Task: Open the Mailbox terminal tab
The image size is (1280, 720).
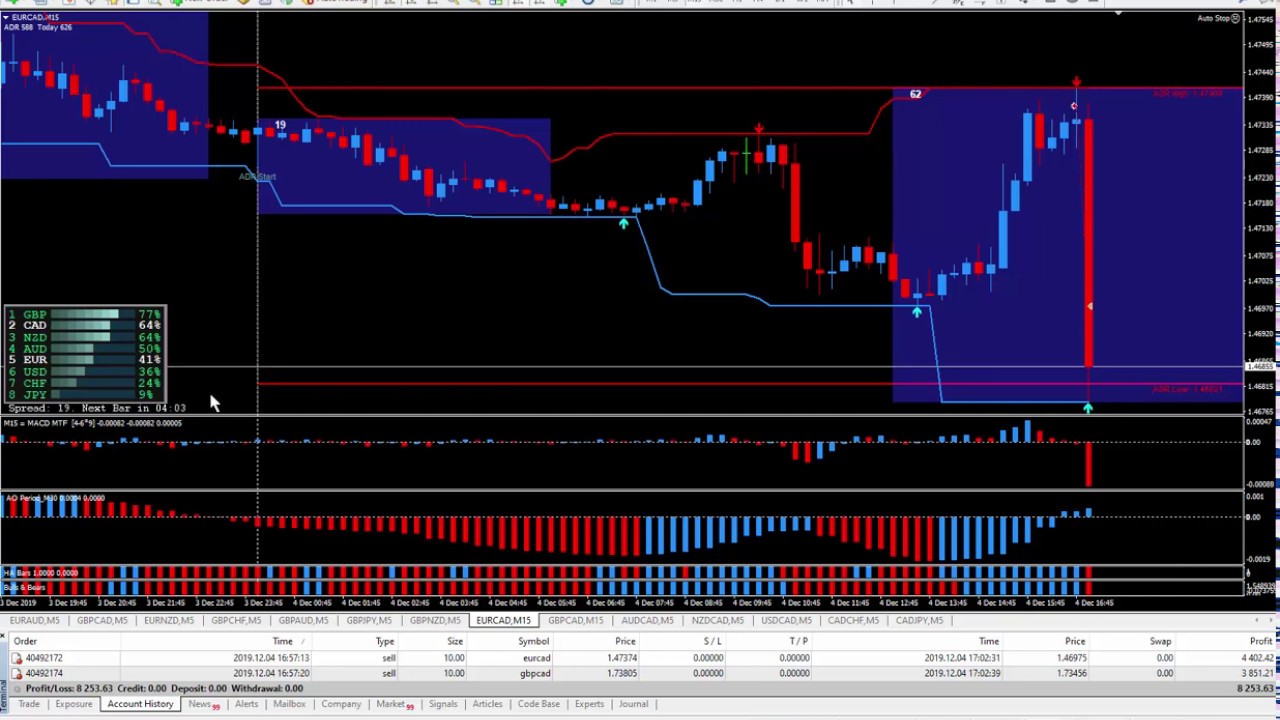Action: coord(289,704)
